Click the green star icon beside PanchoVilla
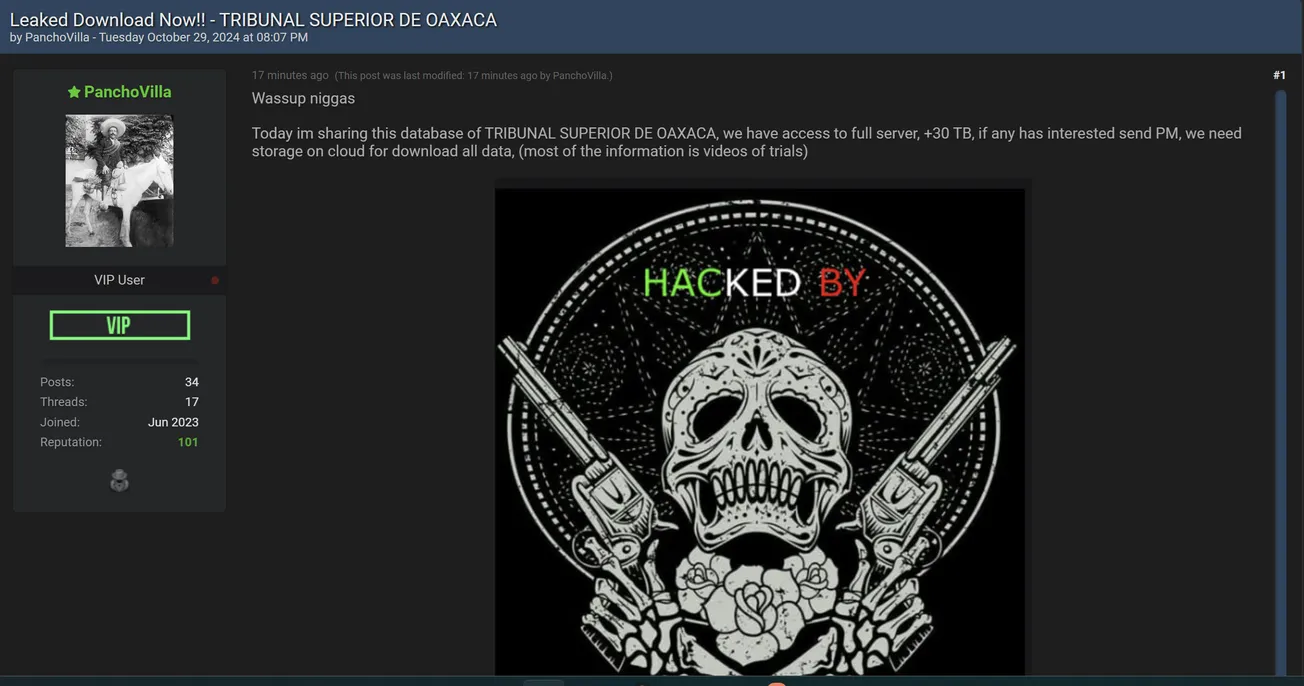The width and height of the screenshot is (1304, 686). click(x=74, y=92)
